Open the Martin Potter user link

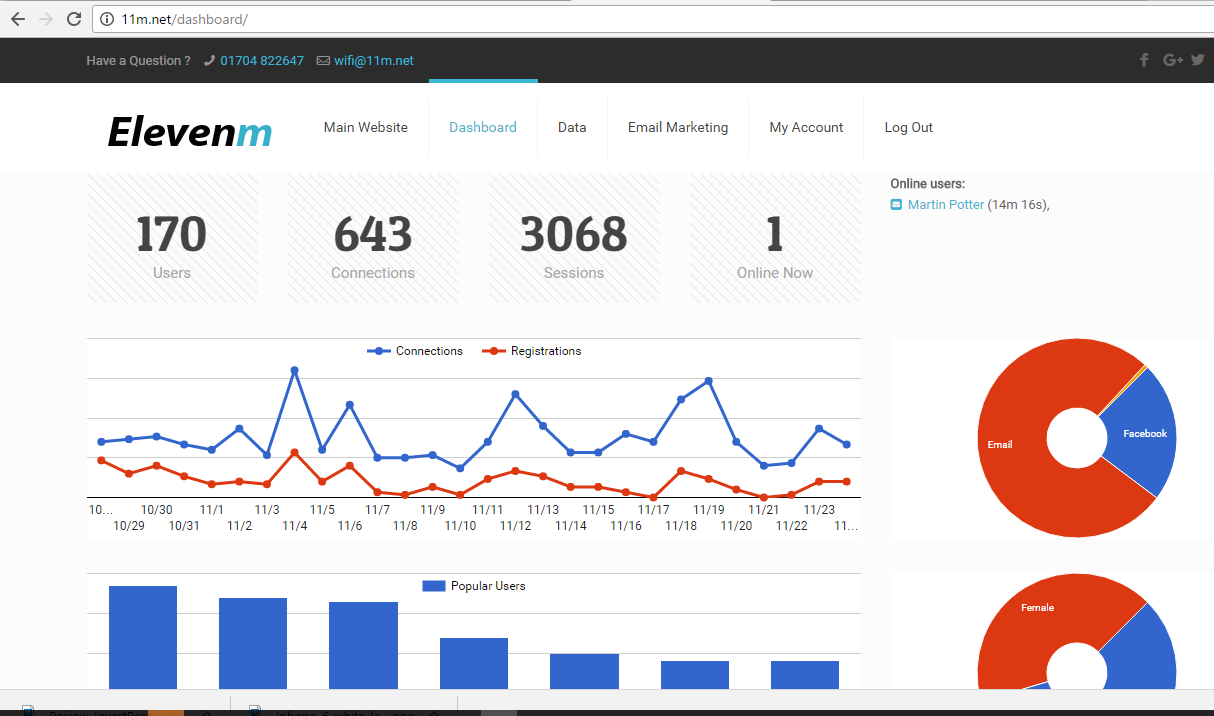pyautogui.click(x=945, y=205)
